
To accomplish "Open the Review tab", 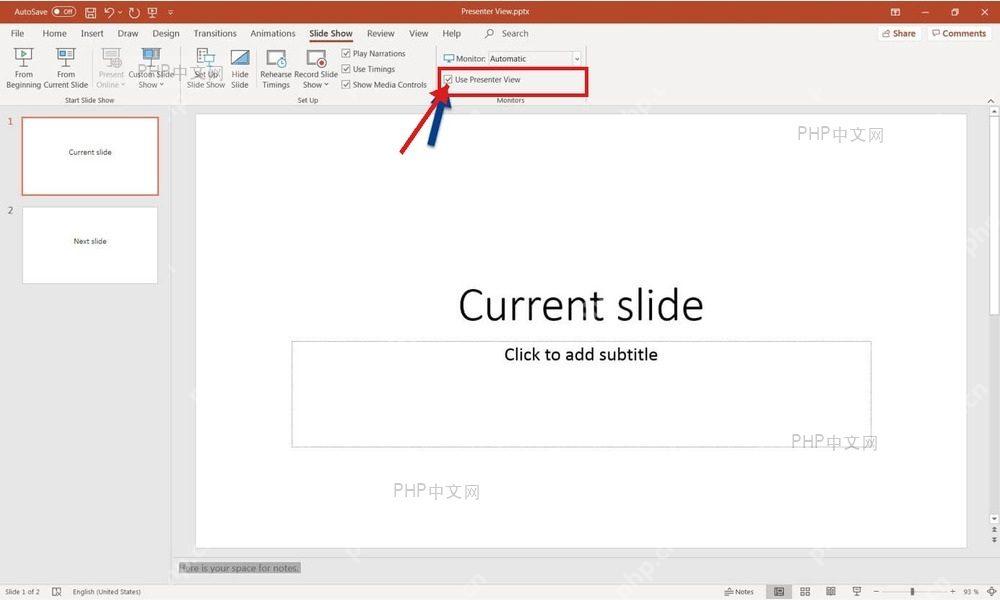I will click(x=381, y=33).
